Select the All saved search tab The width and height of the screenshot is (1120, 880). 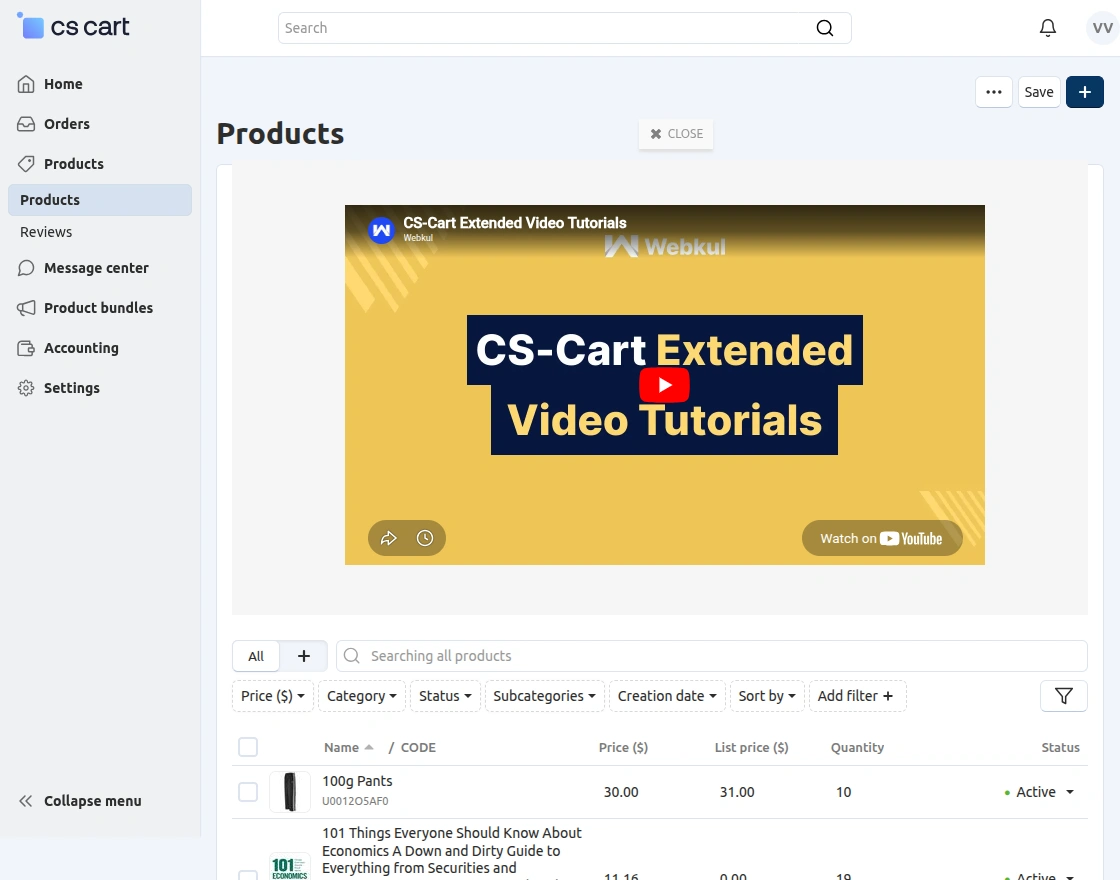point(256,656)
